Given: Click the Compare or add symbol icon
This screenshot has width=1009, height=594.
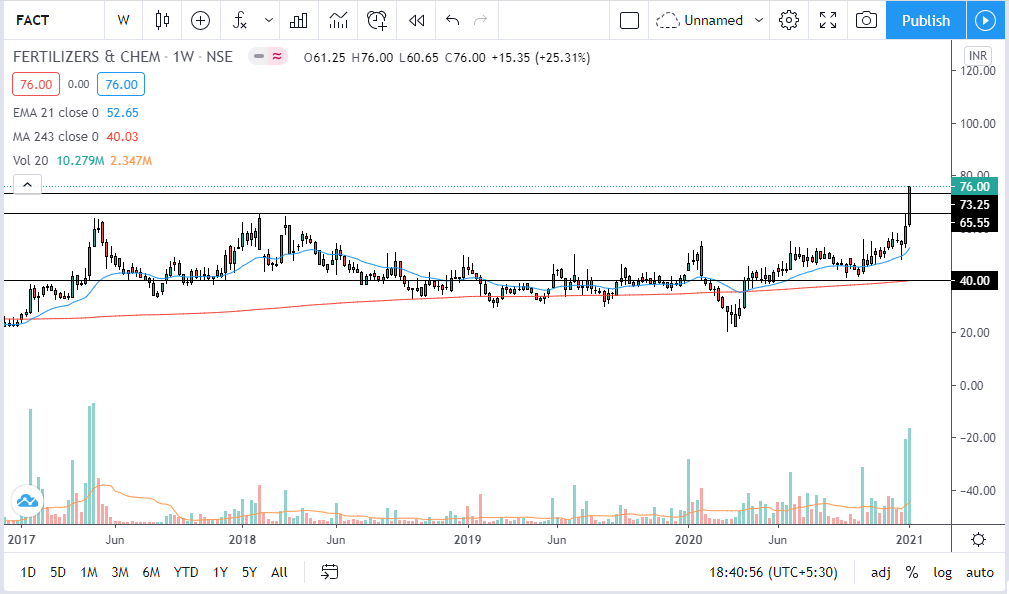Looking at the screenshot, I should [200, 21].
